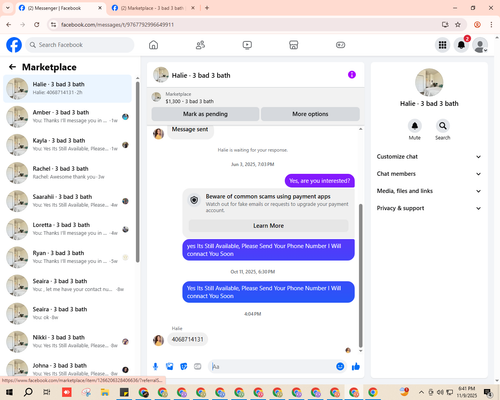Viewport: 500px width, 400px height.
Task: Send a voice clip with microphone icon
Action: pyautogui.click(x=155, y=367)
